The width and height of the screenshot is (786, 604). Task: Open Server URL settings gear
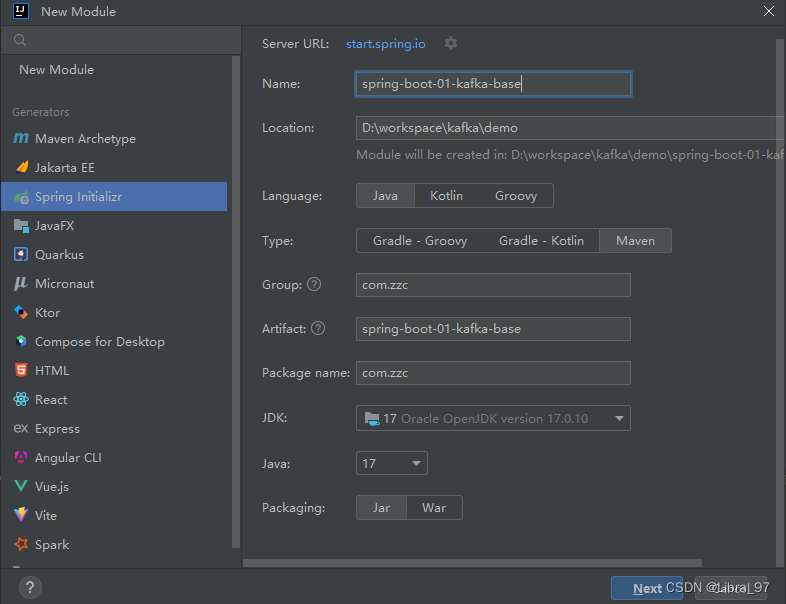[x=451, y=44]
